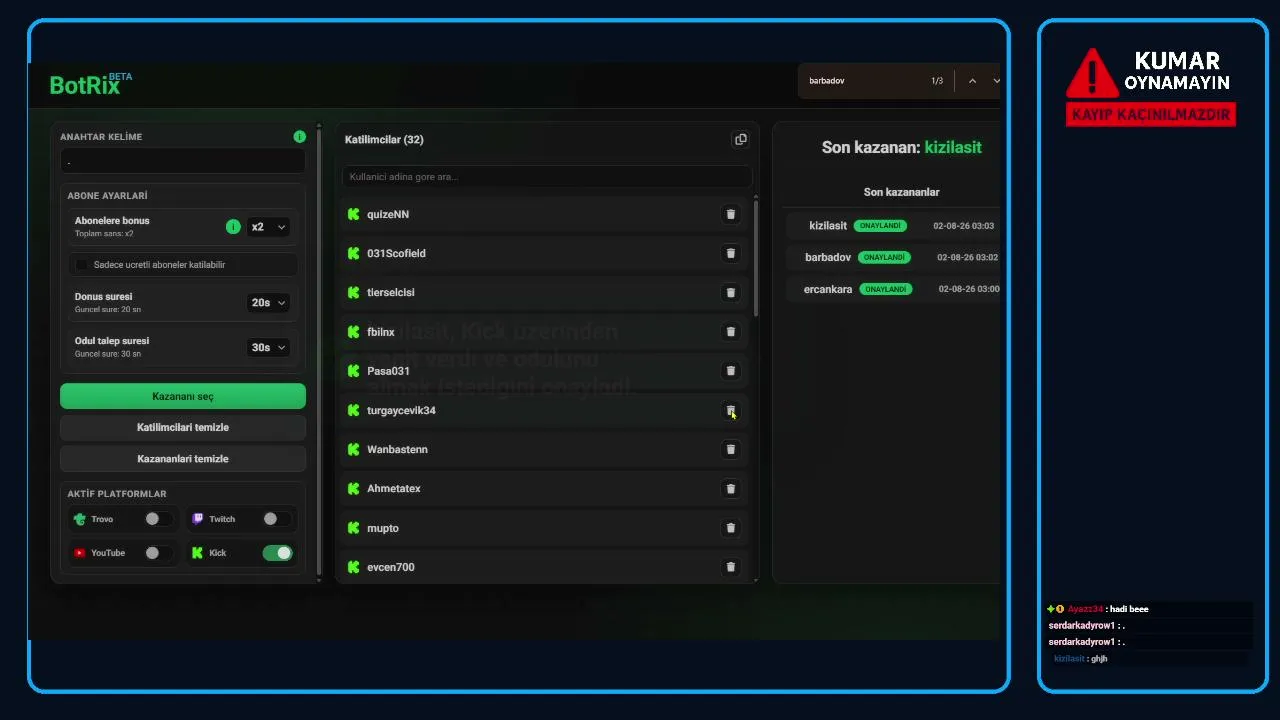Click ONAYLANDI badge next to barbadov

coord(884,257)
